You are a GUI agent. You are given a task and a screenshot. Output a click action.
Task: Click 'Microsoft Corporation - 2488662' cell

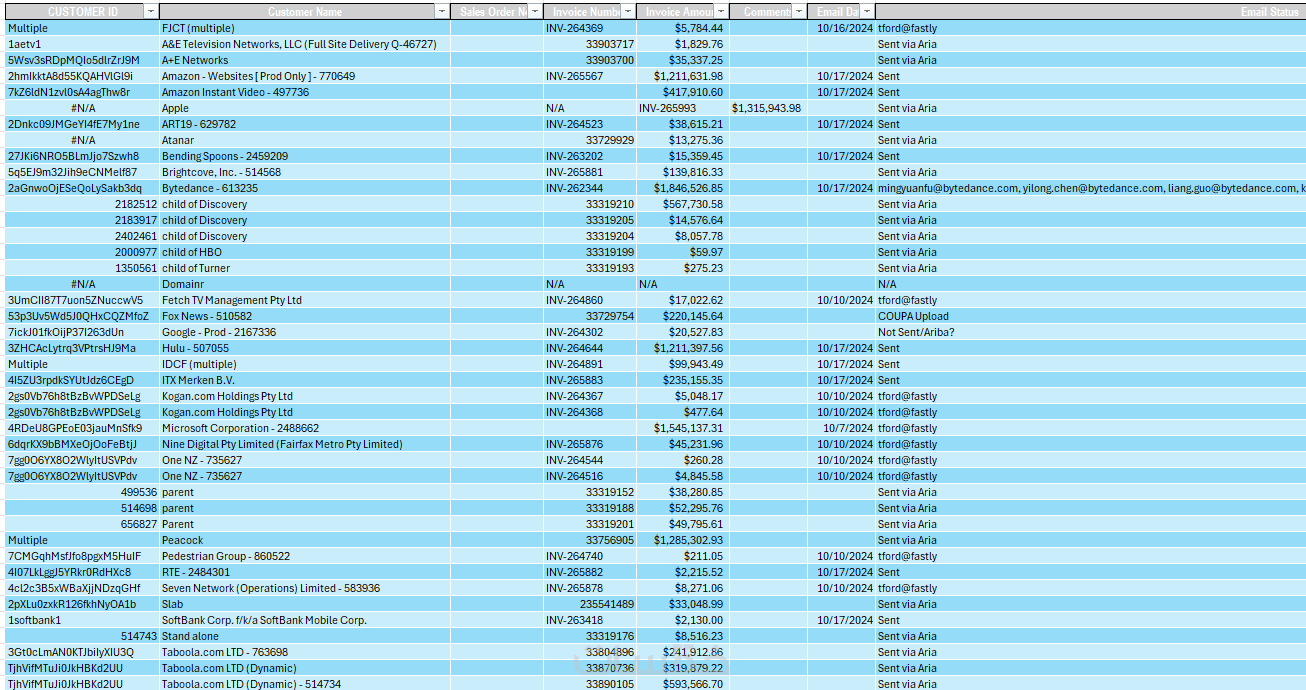tap(305, 428)
